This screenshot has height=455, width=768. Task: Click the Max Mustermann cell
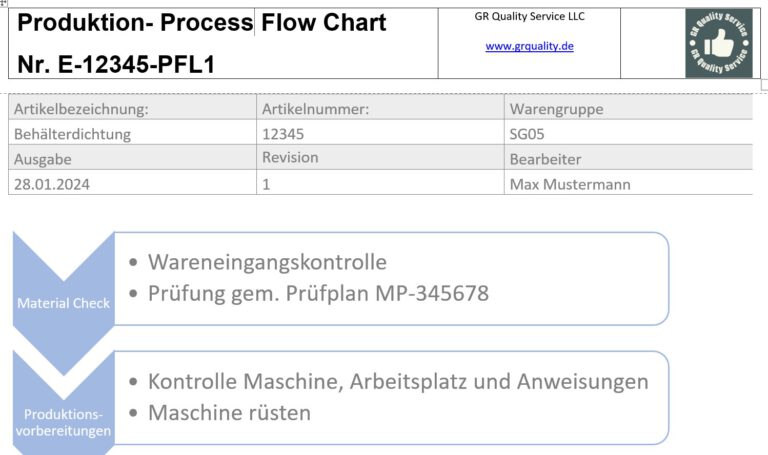[x=628, y=184]
